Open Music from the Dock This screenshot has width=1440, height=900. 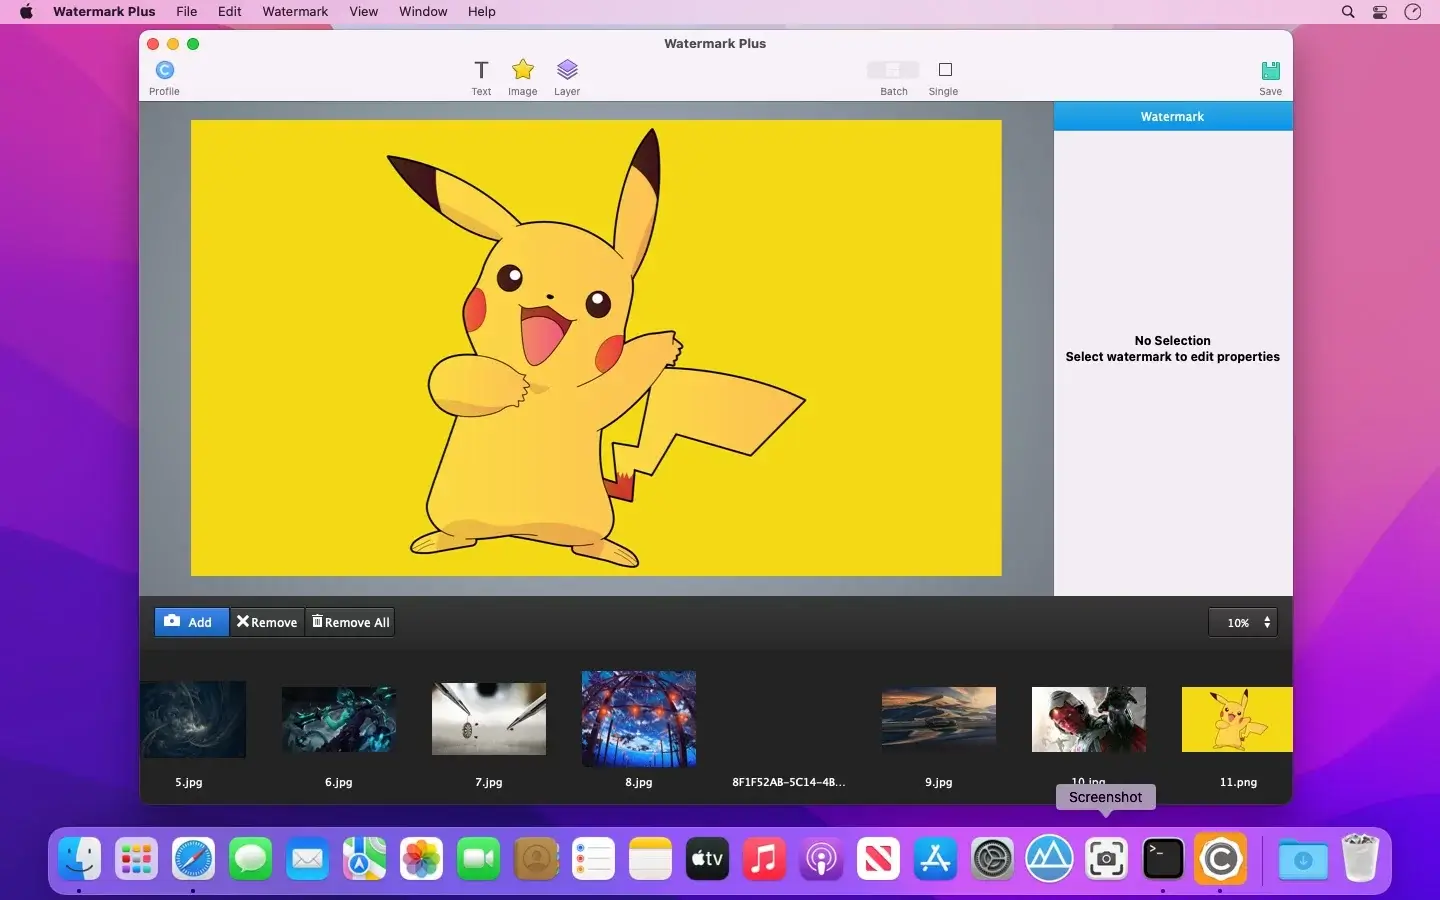tap(764, 859)
